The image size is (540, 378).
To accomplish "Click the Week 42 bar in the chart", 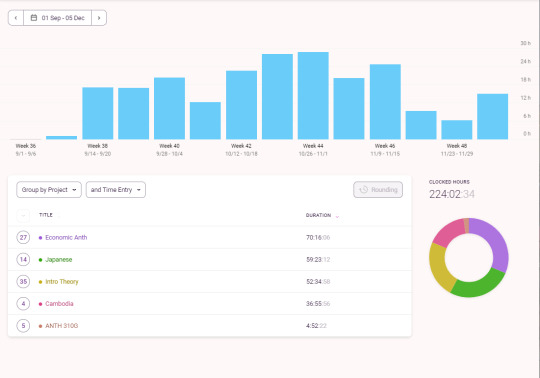I will click(241, 105).
